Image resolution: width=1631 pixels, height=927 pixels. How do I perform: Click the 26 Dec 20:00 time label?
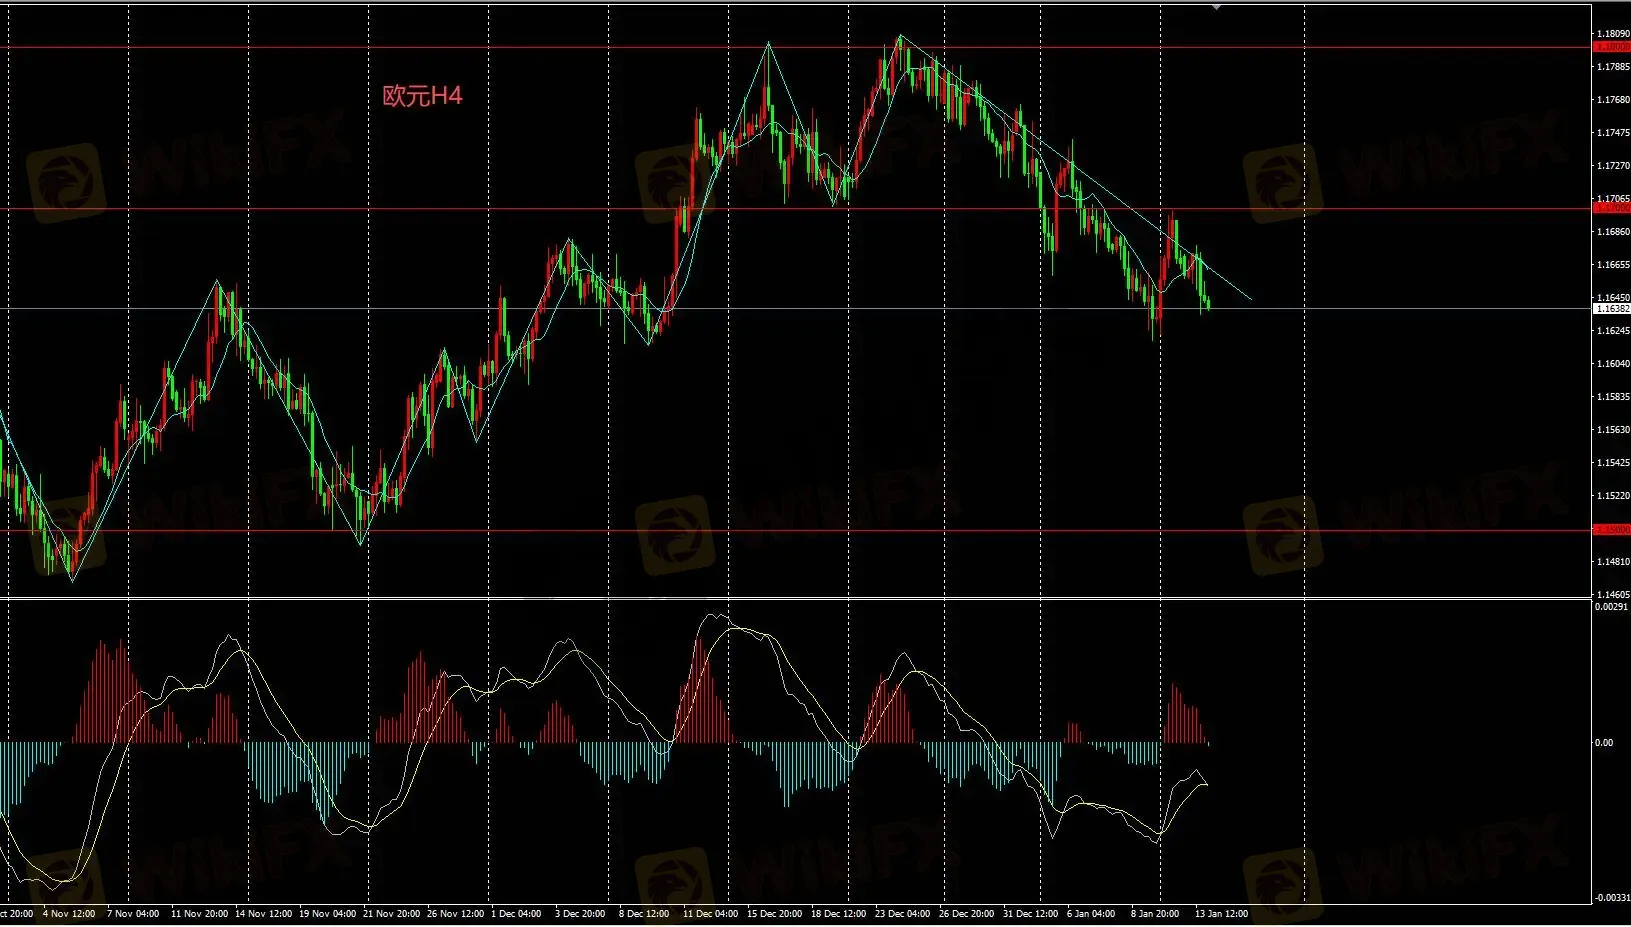pyautogui.click(x=966, y=914)
